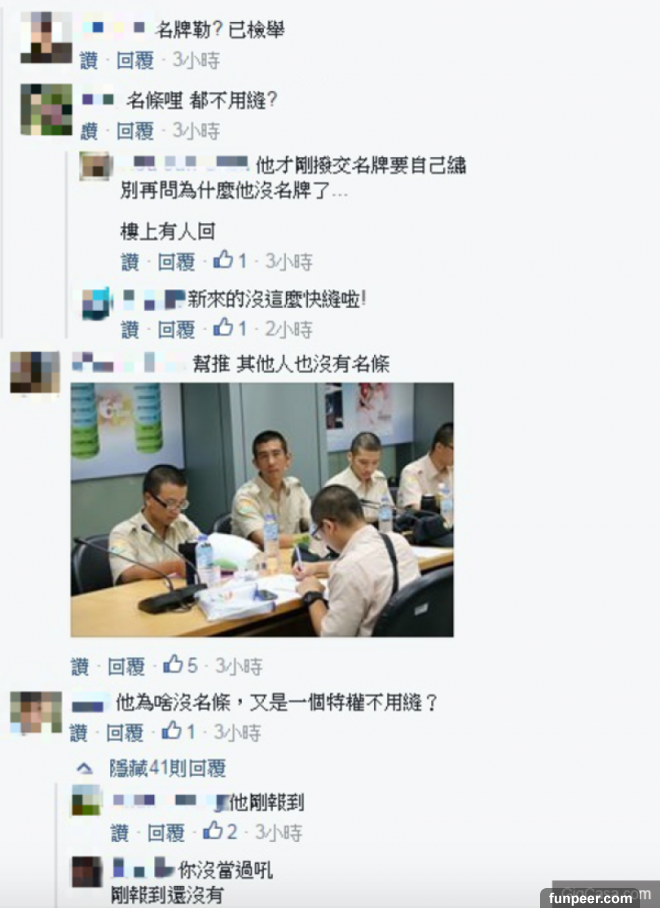This screenshot has width=660, height=908.
Task: Open the avatar of '名條哩 都不用縫' commenter
Action: (x=46, y=109)
